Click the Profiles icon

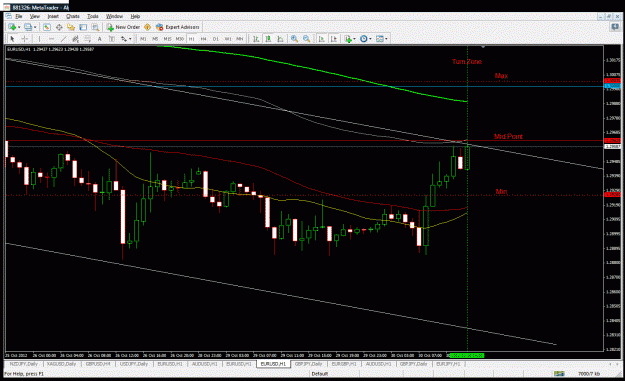[x=28, y=27]
